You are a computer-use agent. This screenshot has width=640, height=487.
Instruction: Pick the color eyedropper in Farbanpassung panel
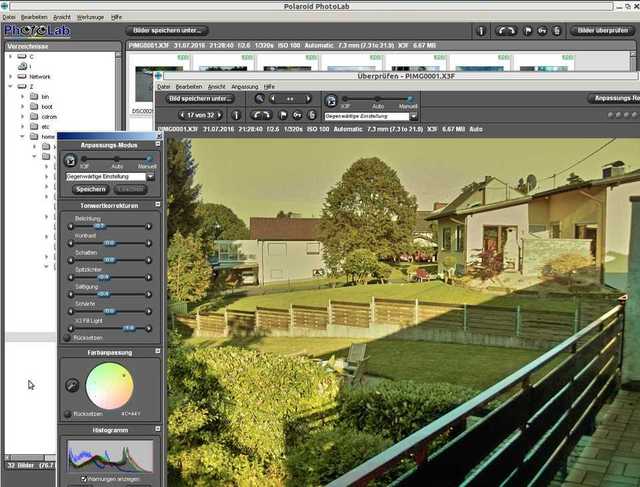[72, 386]
